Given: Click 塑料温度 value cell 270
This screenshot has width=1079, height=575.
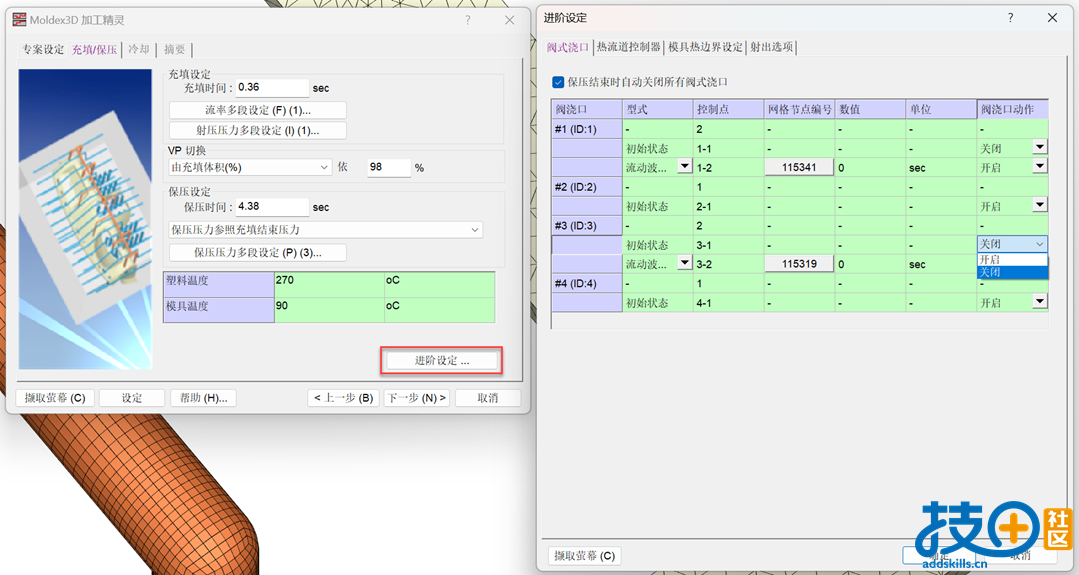Looking at the screenshot, I should [329, 285].
